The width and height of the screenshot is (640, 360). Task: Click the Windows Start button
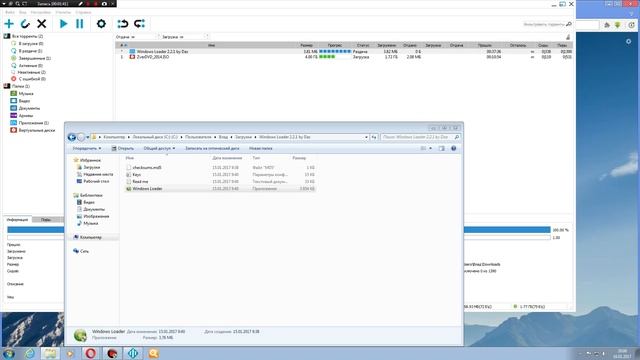coord(9,353)
